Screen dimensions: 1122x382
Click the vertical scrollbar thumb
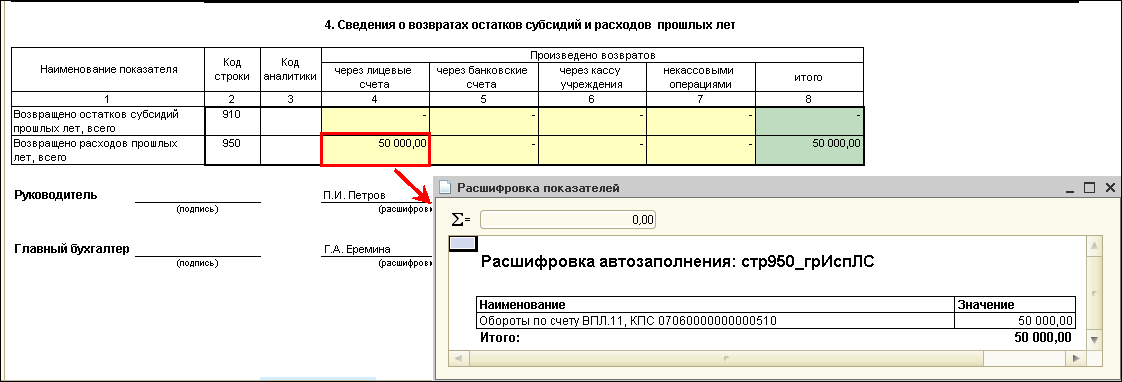[x=1093, y=293]
